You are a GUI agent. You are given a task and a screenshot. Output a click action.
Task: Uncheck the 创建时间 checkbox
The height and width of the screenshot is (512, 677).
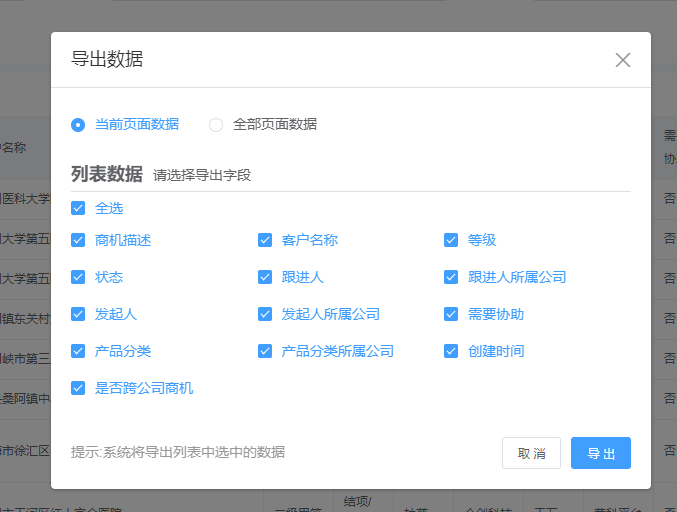pyautogui.click(x=451, y=351)
